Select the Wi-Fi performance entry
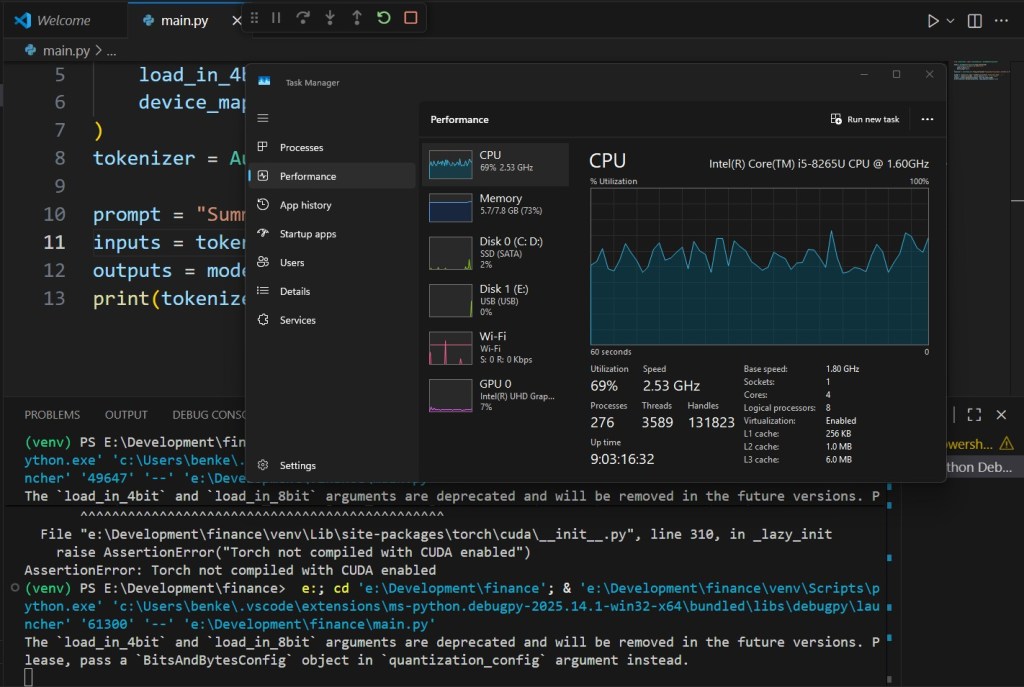This screenshot has height=687, width=1024. 495,347
